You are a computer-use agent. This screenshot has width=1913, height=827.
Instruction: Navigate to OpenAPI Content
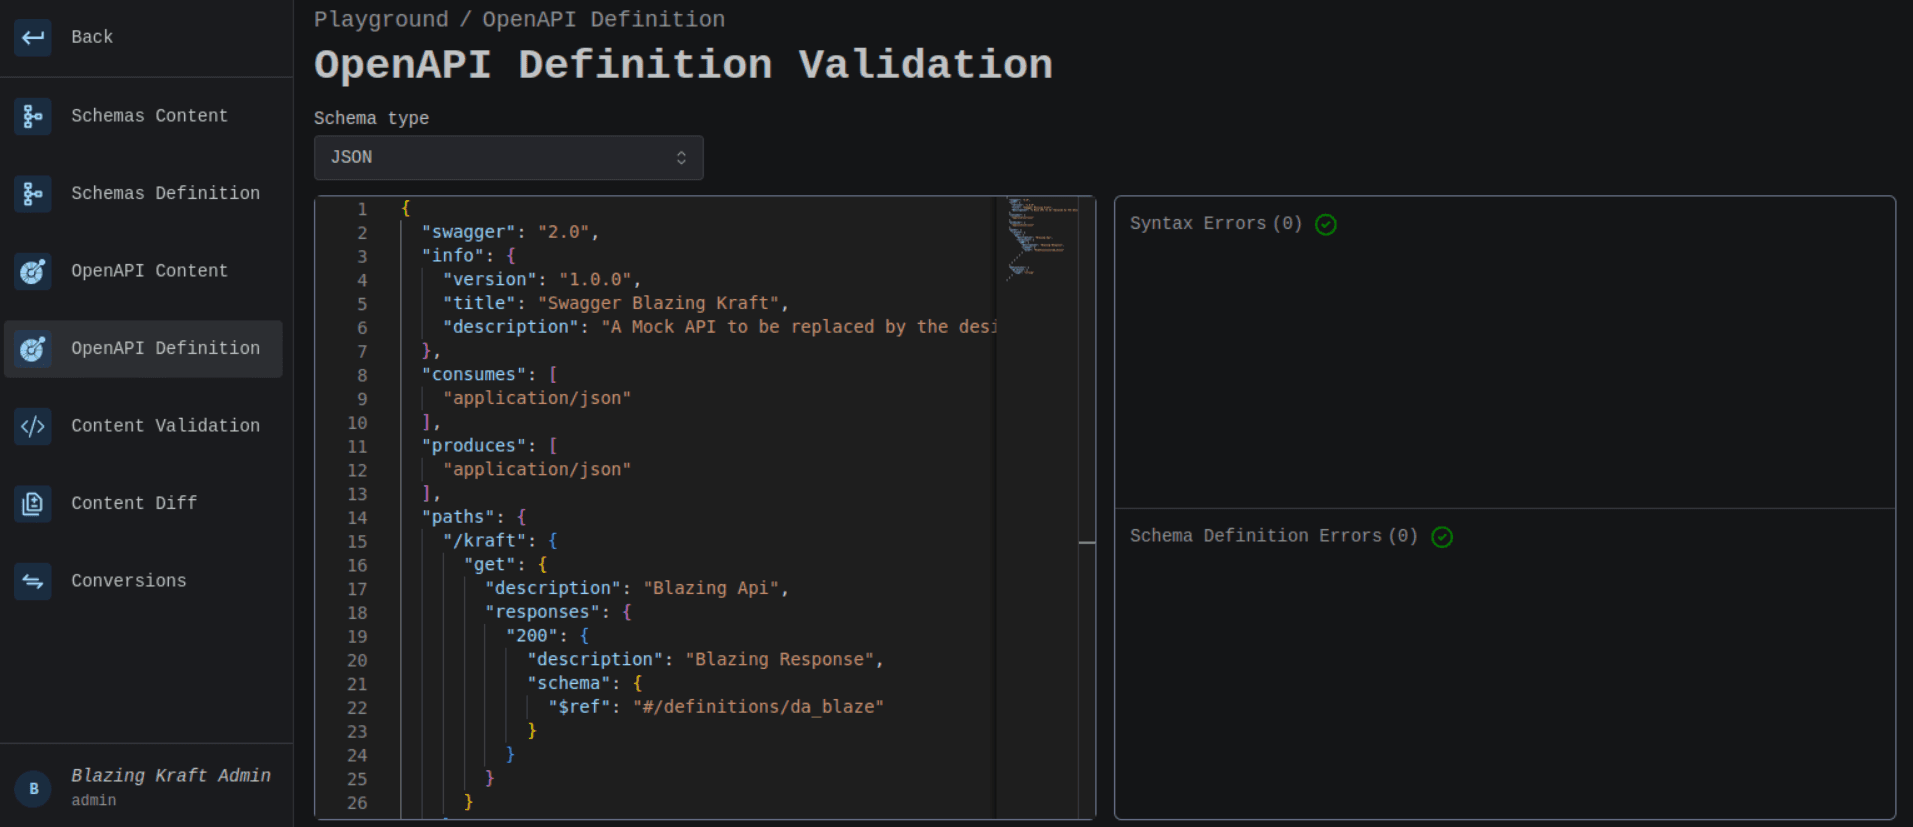click(x=143, y=271)
